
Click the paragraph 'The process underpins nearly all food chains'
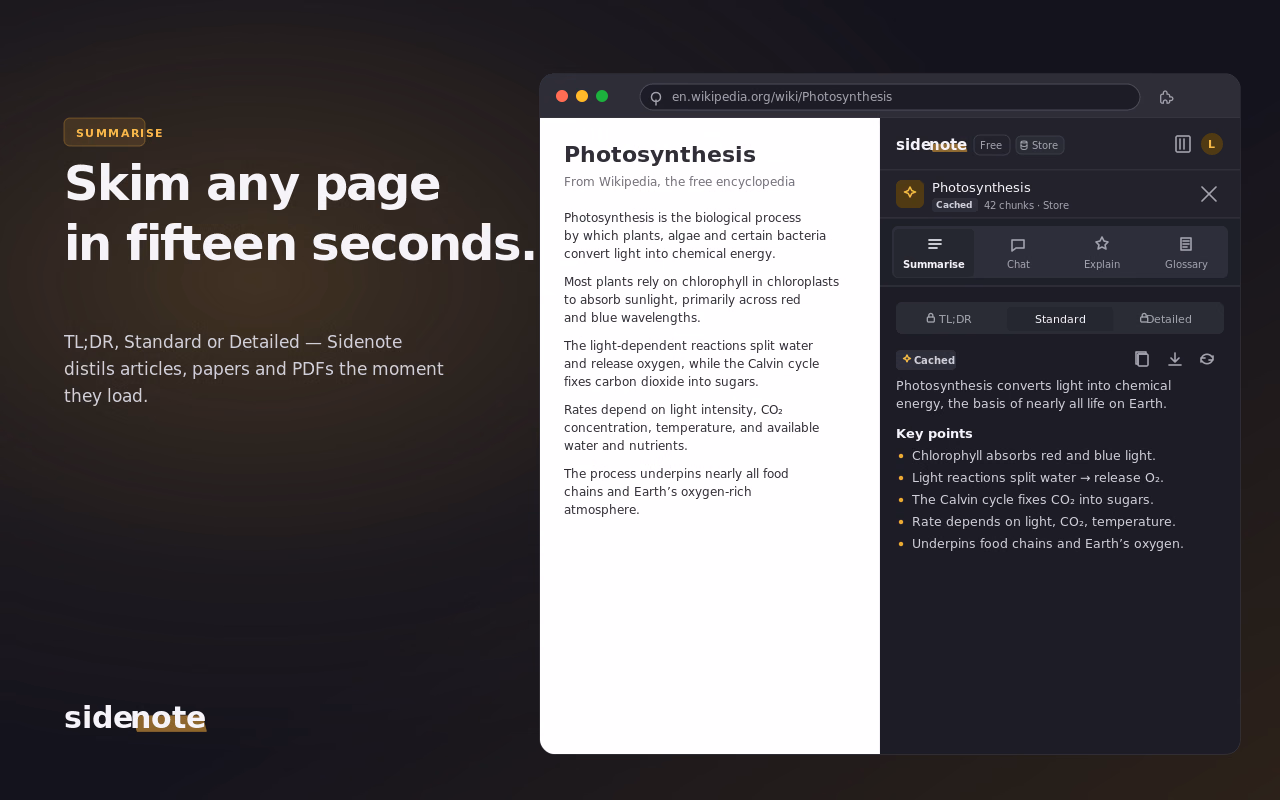click(x=676, y=492)
